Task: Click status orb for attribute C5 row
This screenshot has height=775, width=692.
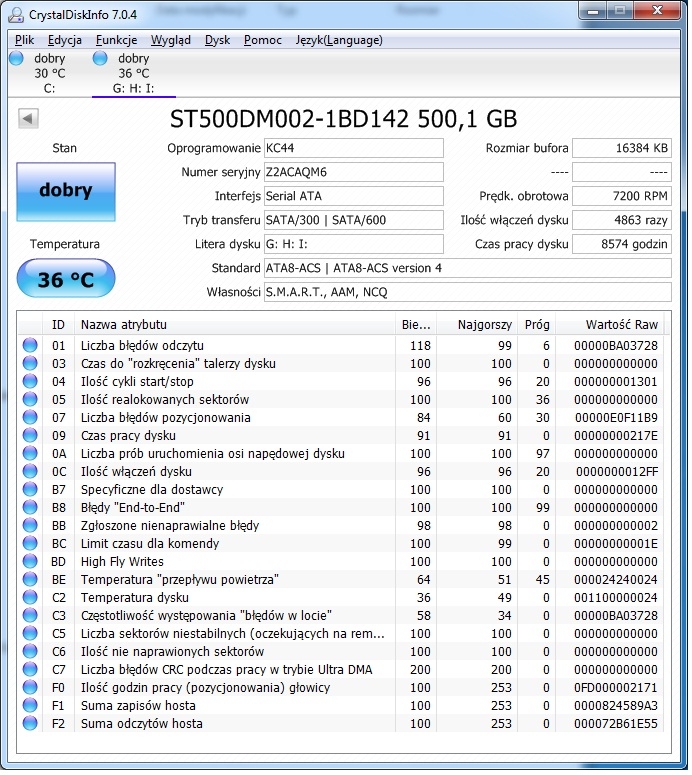Action: [30, 633]
